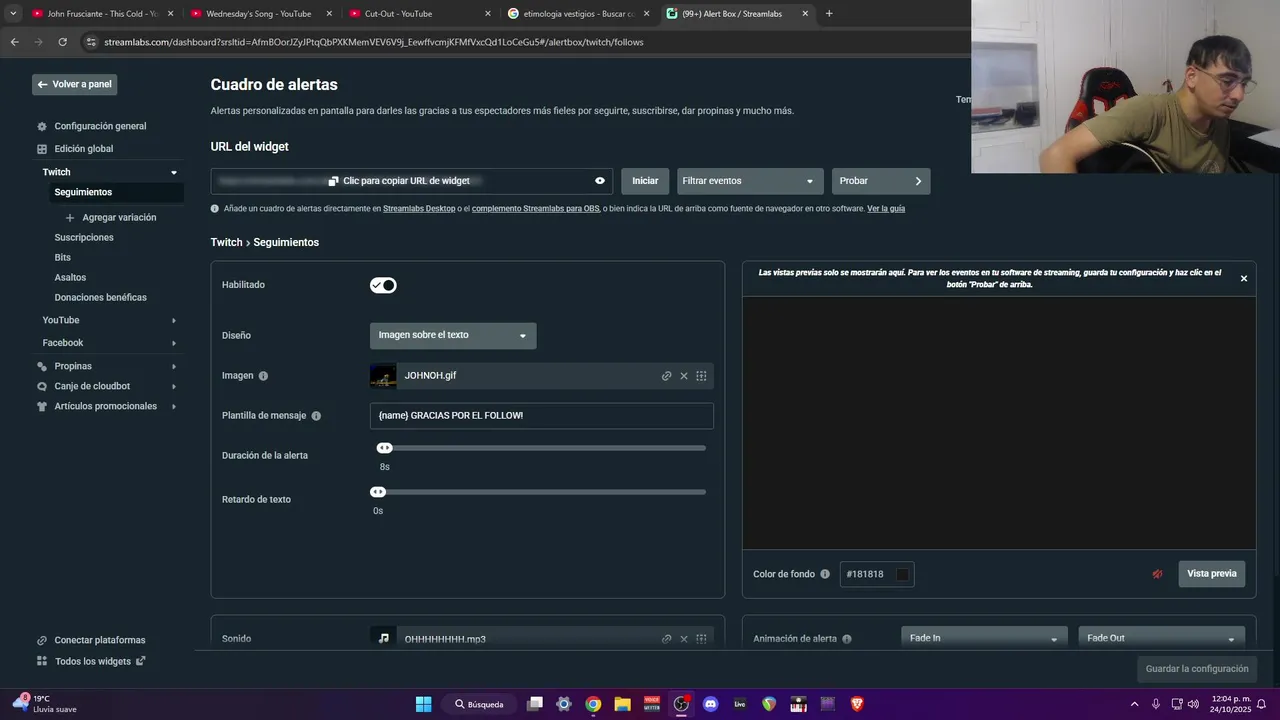Switch to the Wednesday's Song YouTube tab

pyautogui.click(x=259, y=14)
